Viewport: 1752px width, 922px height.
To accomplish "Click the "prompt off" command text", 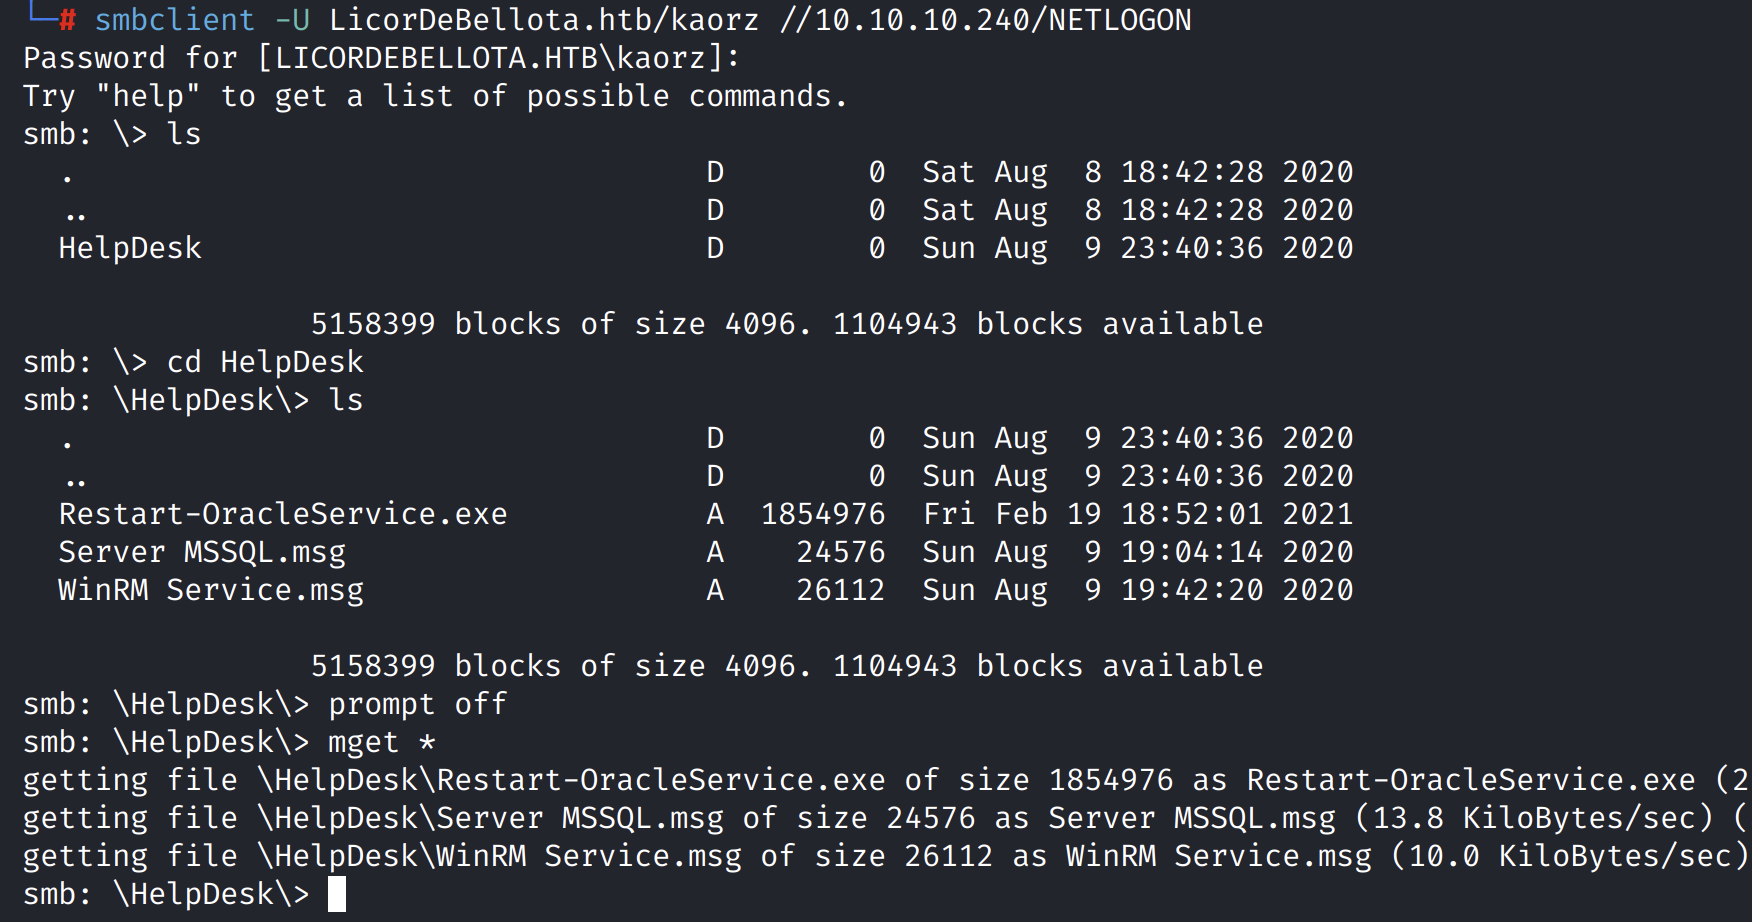I will tap(417, 704).
